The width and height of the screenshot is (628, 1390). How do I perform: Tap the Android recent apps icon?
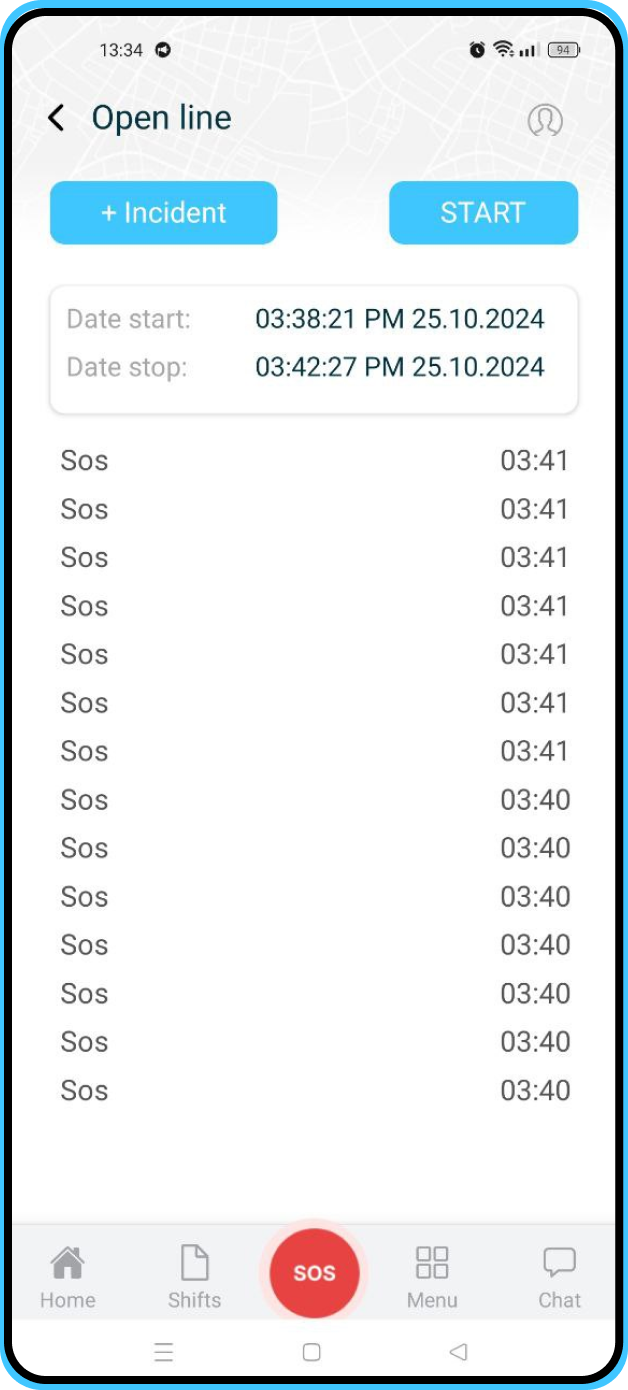tap(164, 1353)
